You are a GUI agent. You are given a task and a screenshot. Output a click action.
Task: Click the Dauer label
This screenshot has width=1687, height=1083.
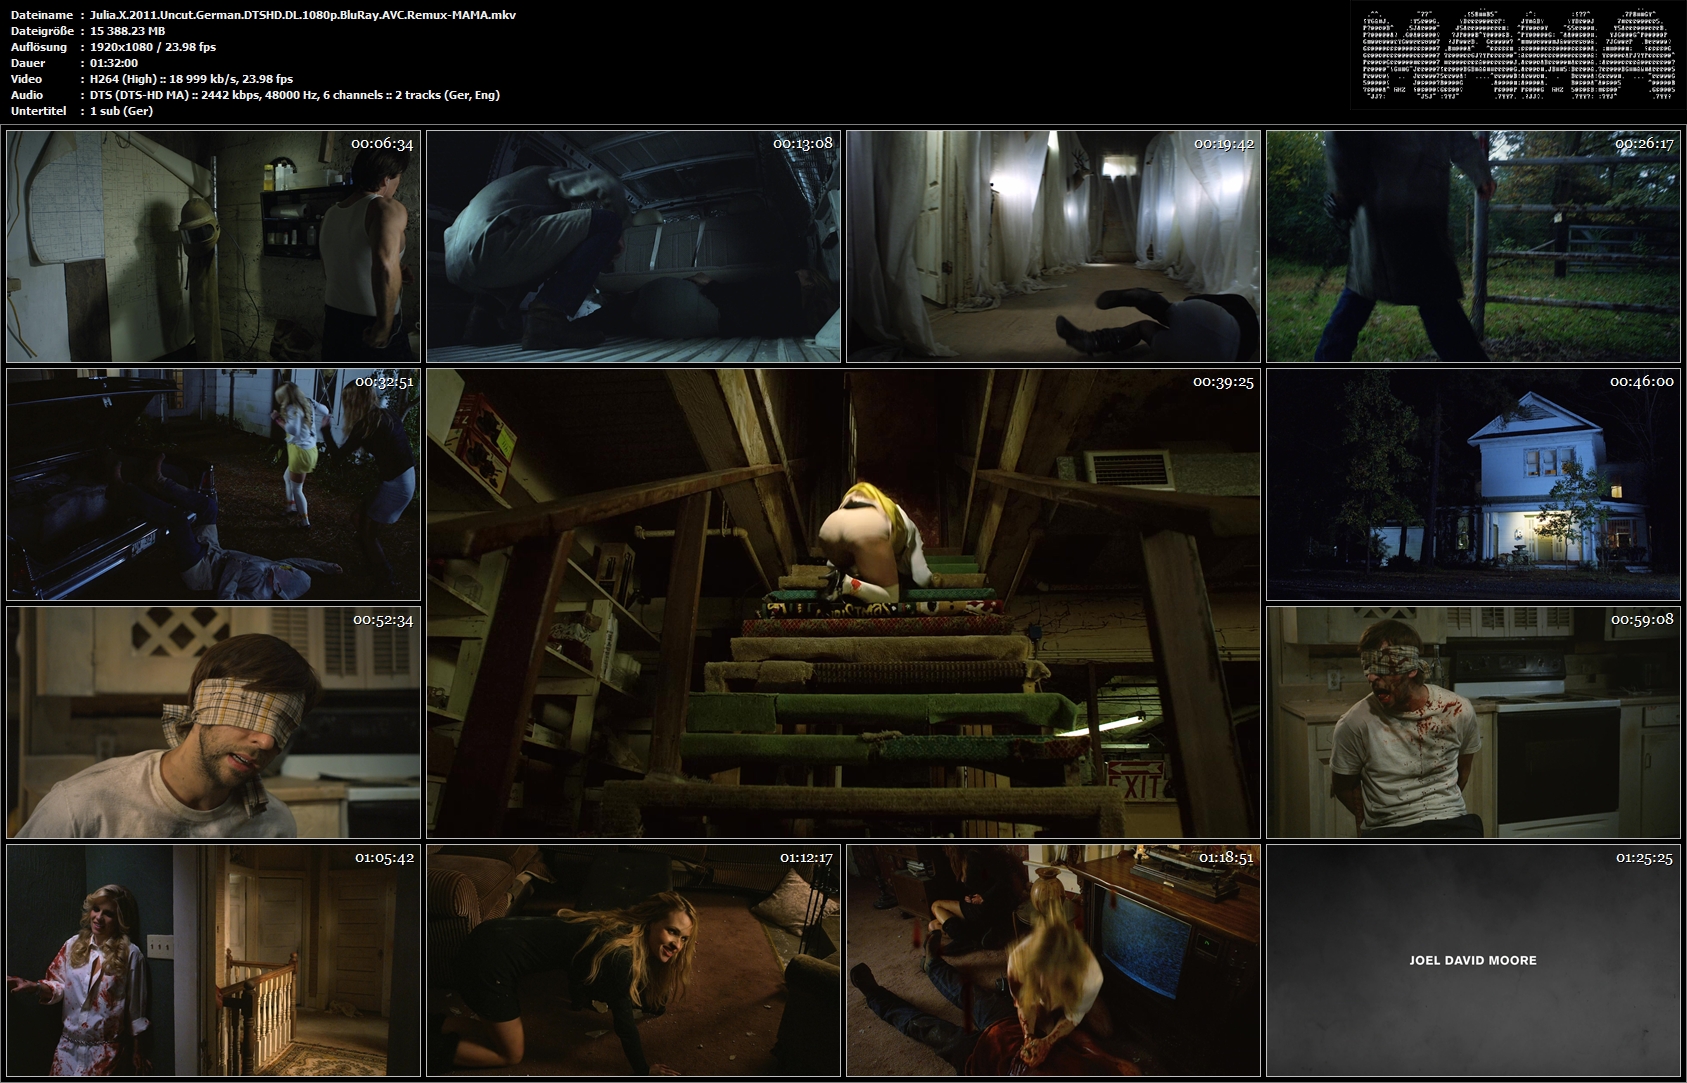point(27,63)
